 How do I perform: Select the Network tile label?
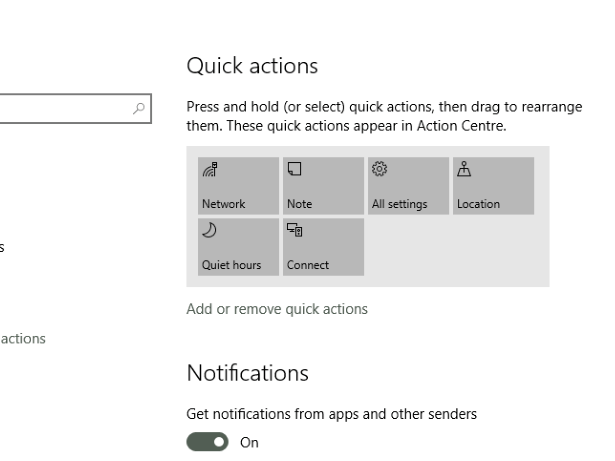click(x=223, y=204)
